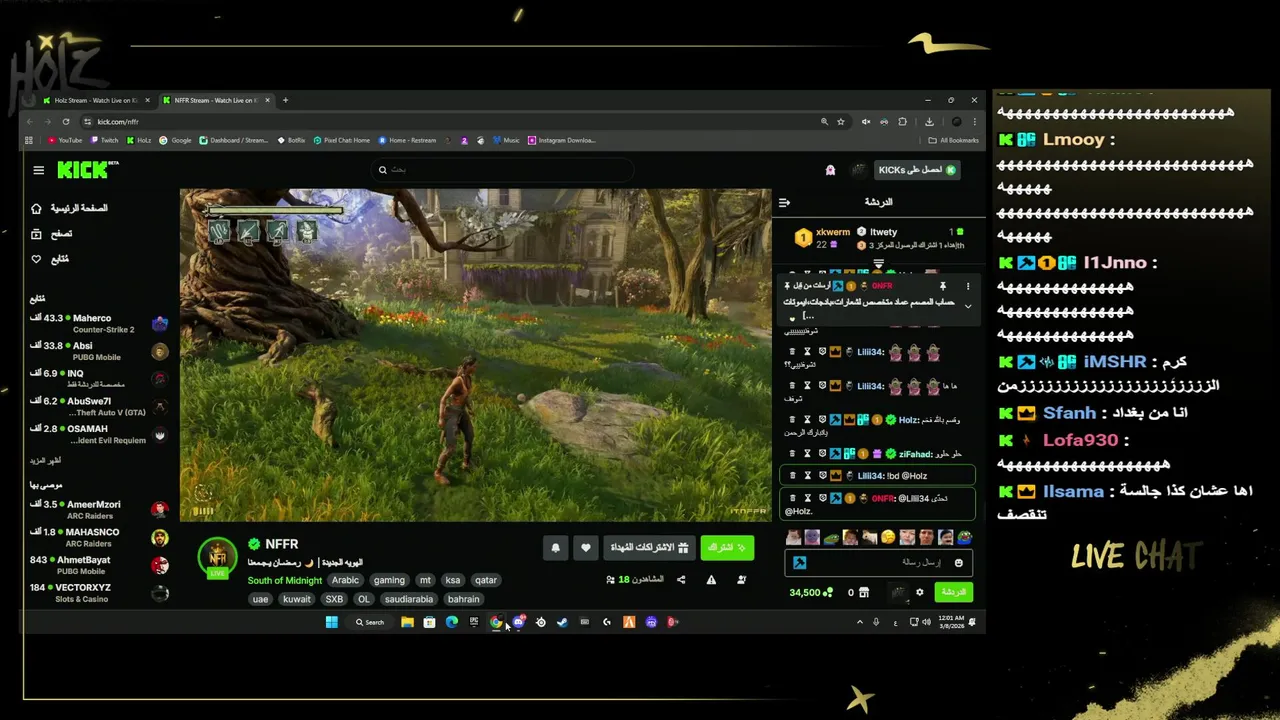Open the MAHASNCO recommended channel
Viewport: 1280px width, 720px height.
[x=100, y=537]
